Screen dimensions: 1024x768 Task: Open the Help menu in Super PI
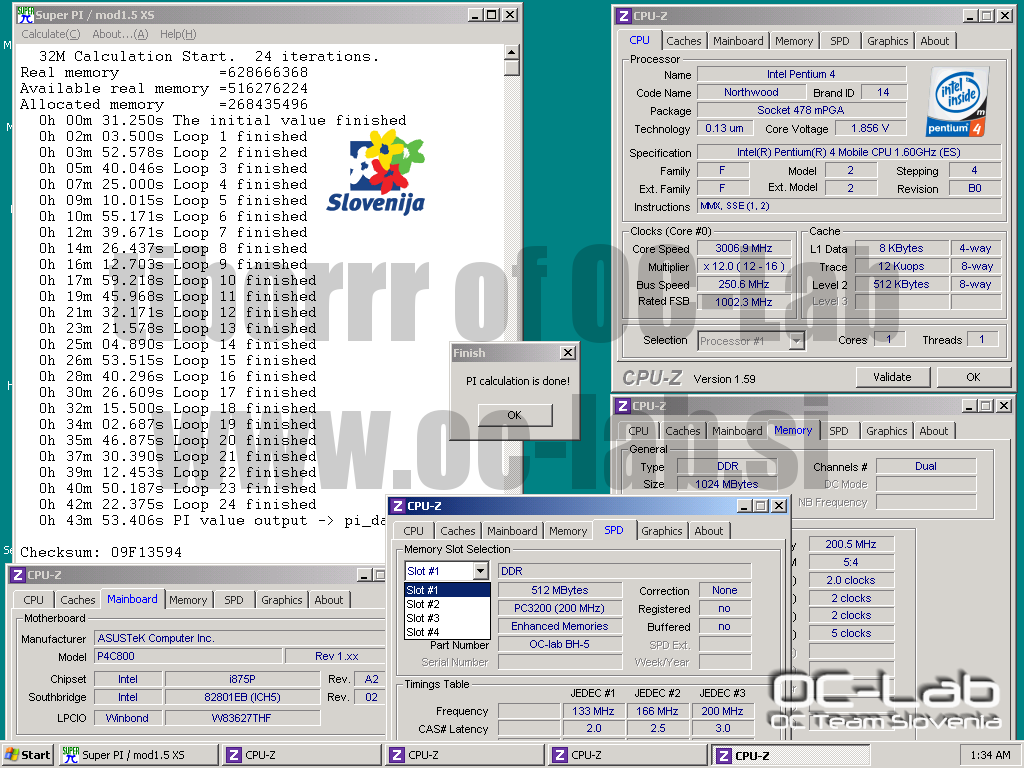[178, 34]
